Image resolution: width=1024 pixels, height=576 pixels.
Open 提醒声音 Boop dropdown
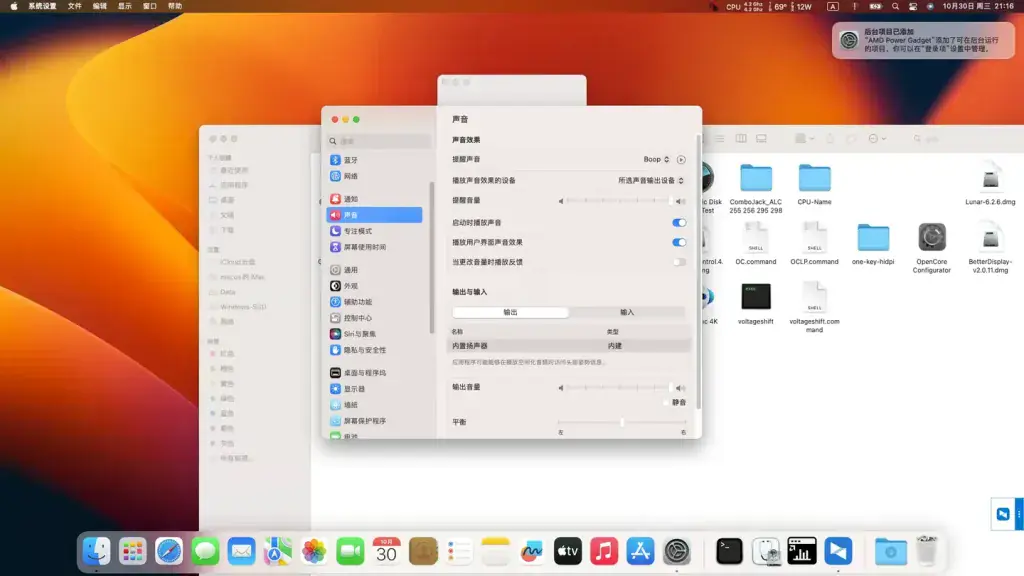click(x=656, y=159)
